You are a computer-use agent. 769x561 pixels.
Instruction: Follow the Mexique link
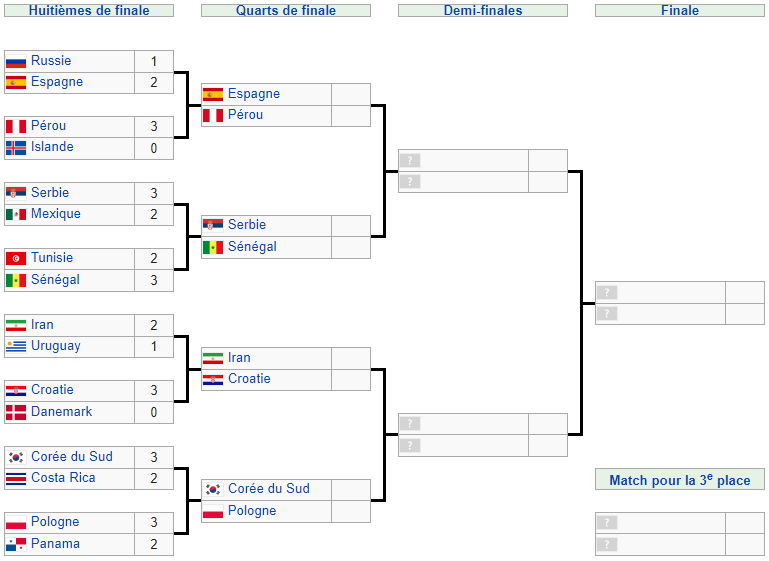tap(56, 214)
